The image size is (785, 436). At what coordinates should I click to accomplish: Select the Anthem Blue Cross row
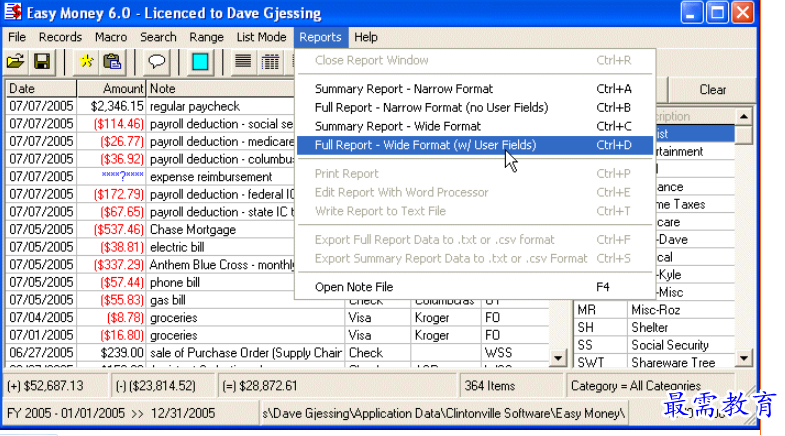[x=150, y=264]
